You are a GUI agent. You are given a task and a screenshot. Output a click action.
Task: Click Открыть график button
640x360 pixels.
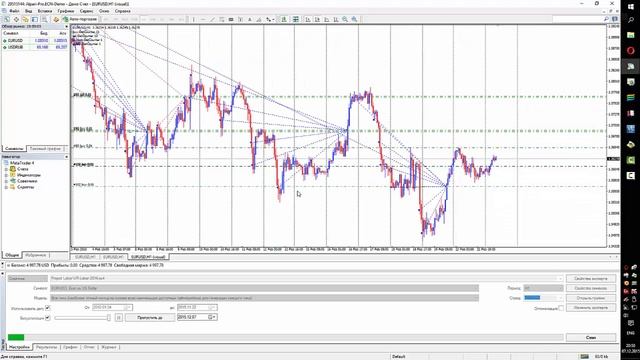591,298
